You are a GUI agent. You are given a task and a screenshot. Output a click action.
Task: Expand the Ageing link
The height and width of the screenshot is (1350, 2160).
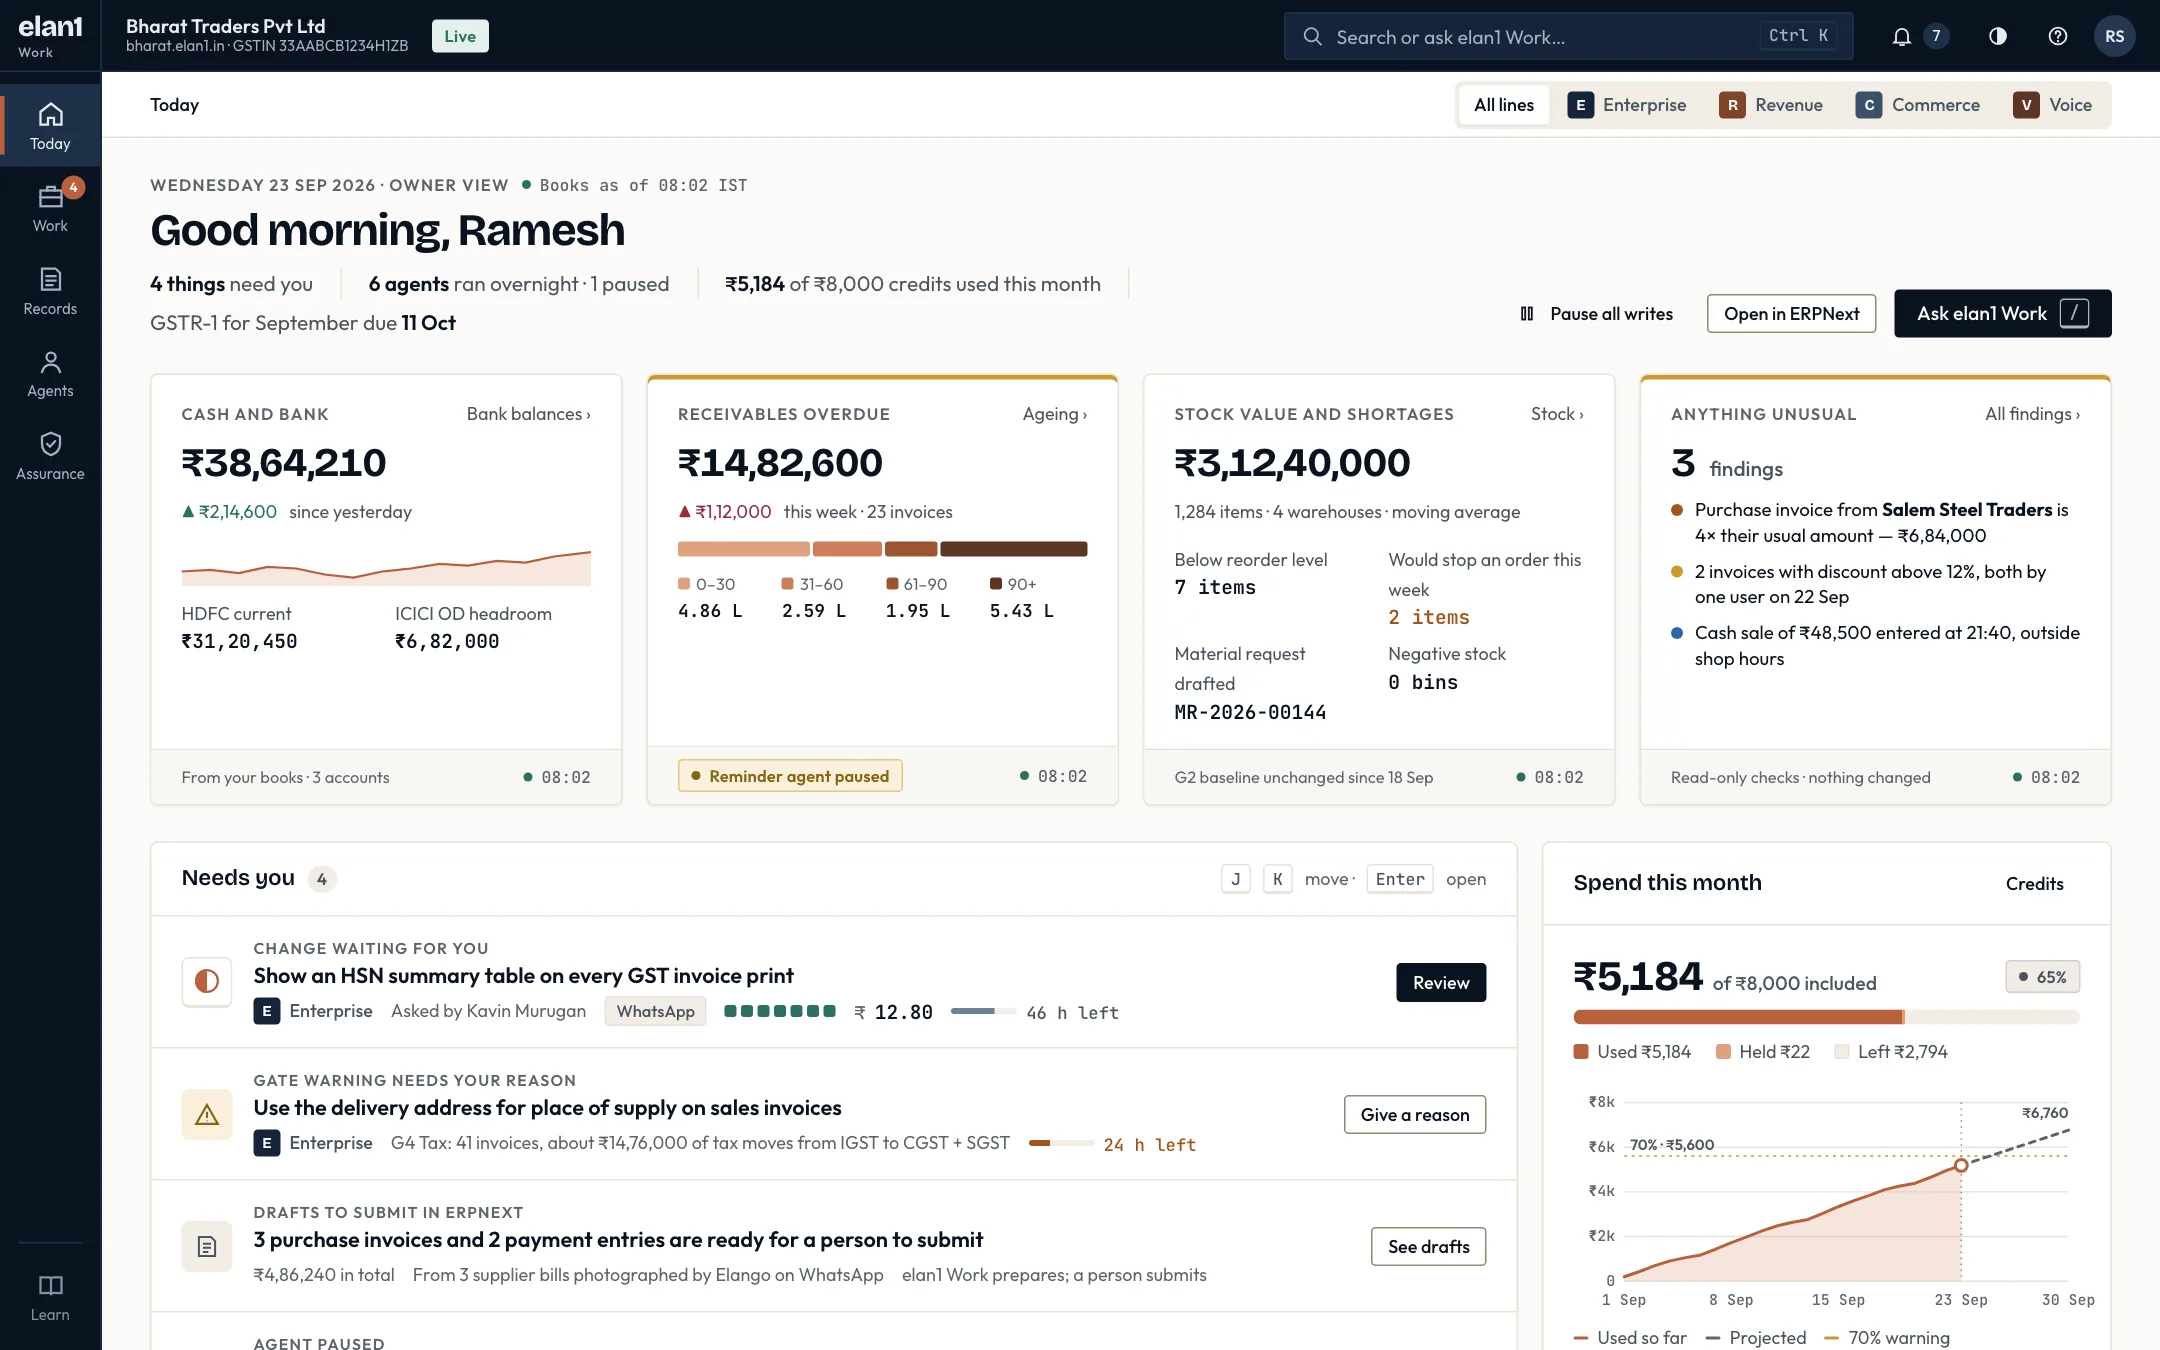coord(1054,414)
